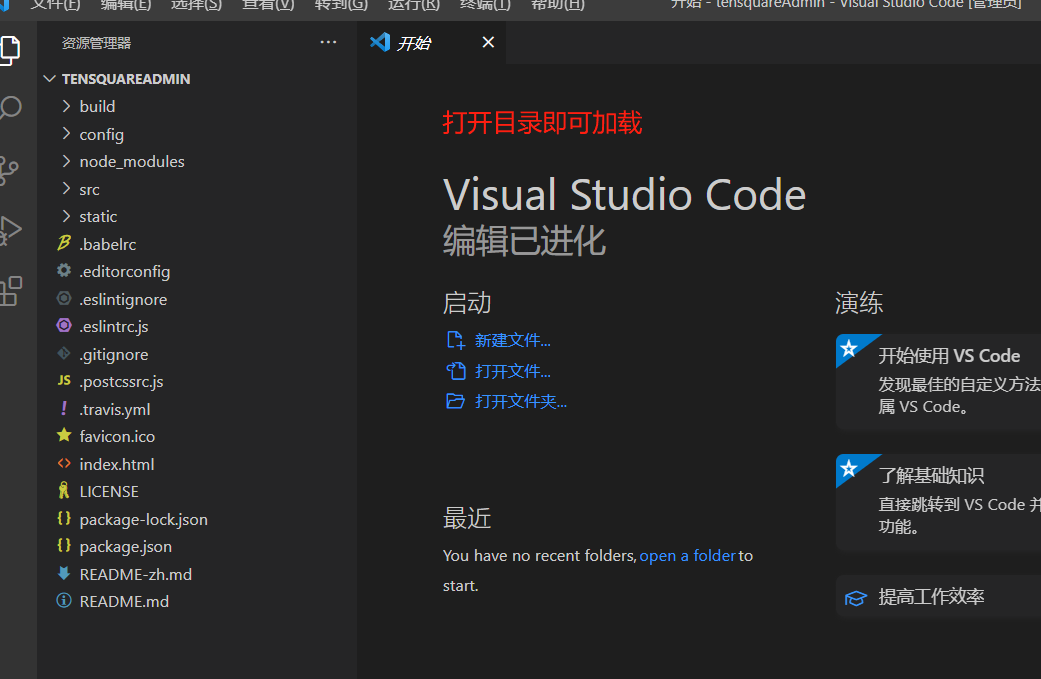Close the 开始 welcome tab
The width and height of the screenshot is (1041, 679).
click(488, 42)
